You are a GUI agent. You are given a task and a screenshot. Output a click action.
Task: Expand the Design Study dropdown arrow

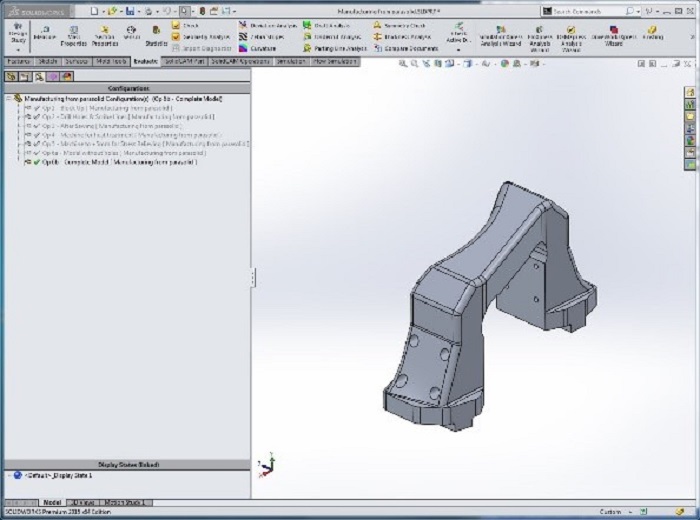pos(17,49)
